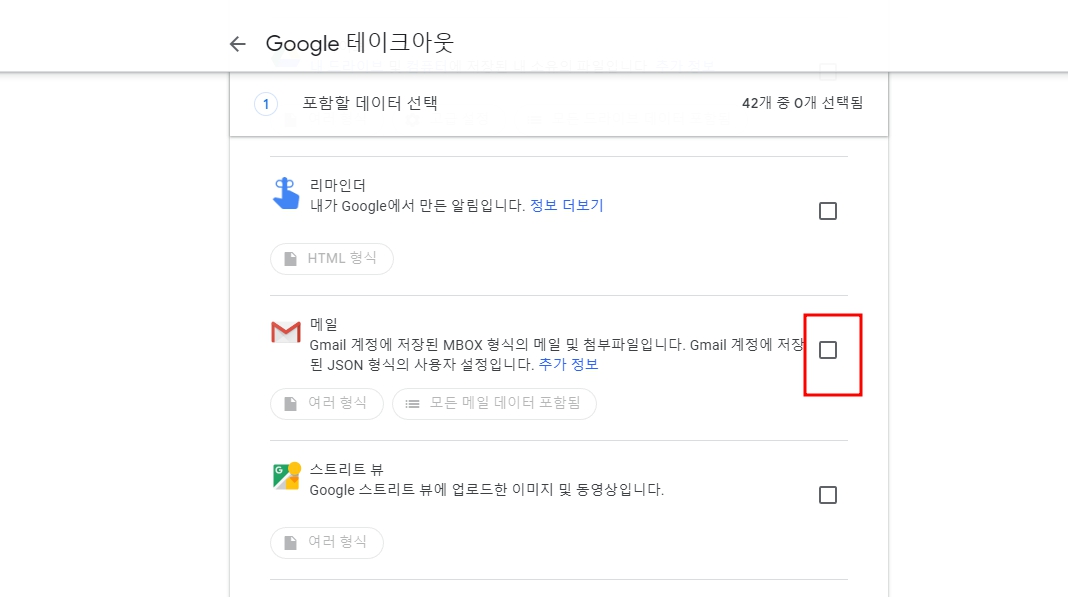Click the Google 테이크아웃 title
Image resolution: width=1068 pixels, height=597 pixels.
360,43
